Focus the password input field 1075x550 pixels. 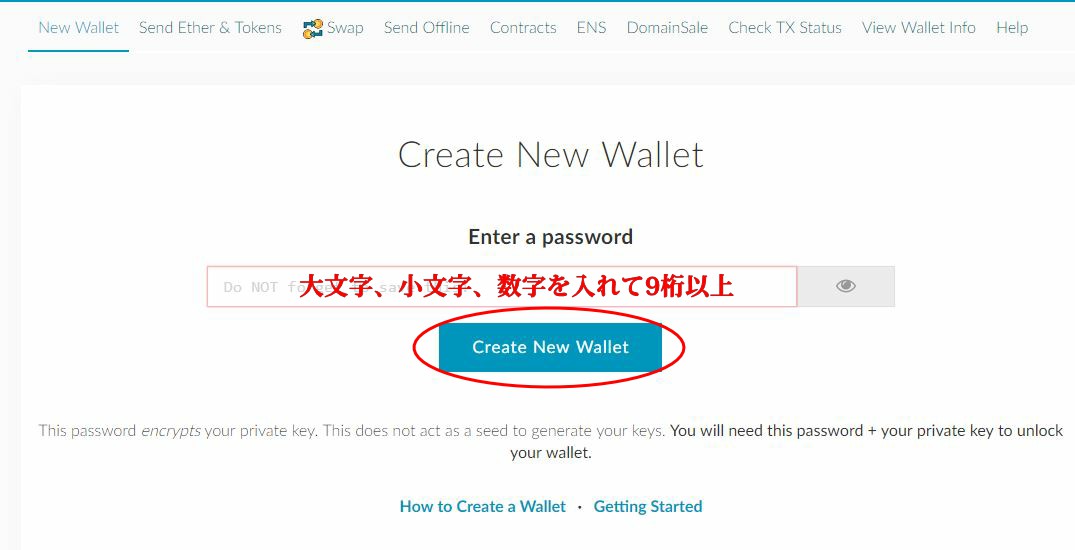502,287
